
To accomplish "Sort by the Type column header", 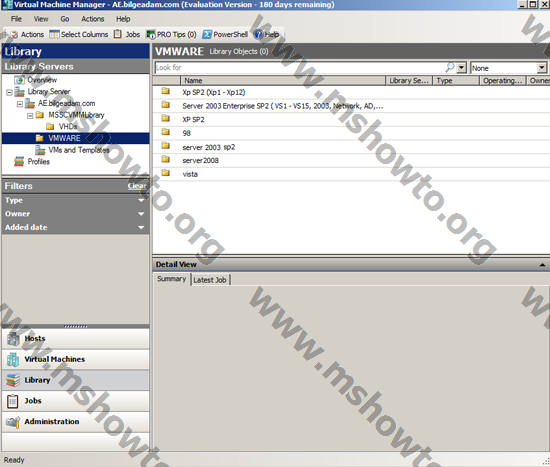I will [x=456, y=81].
